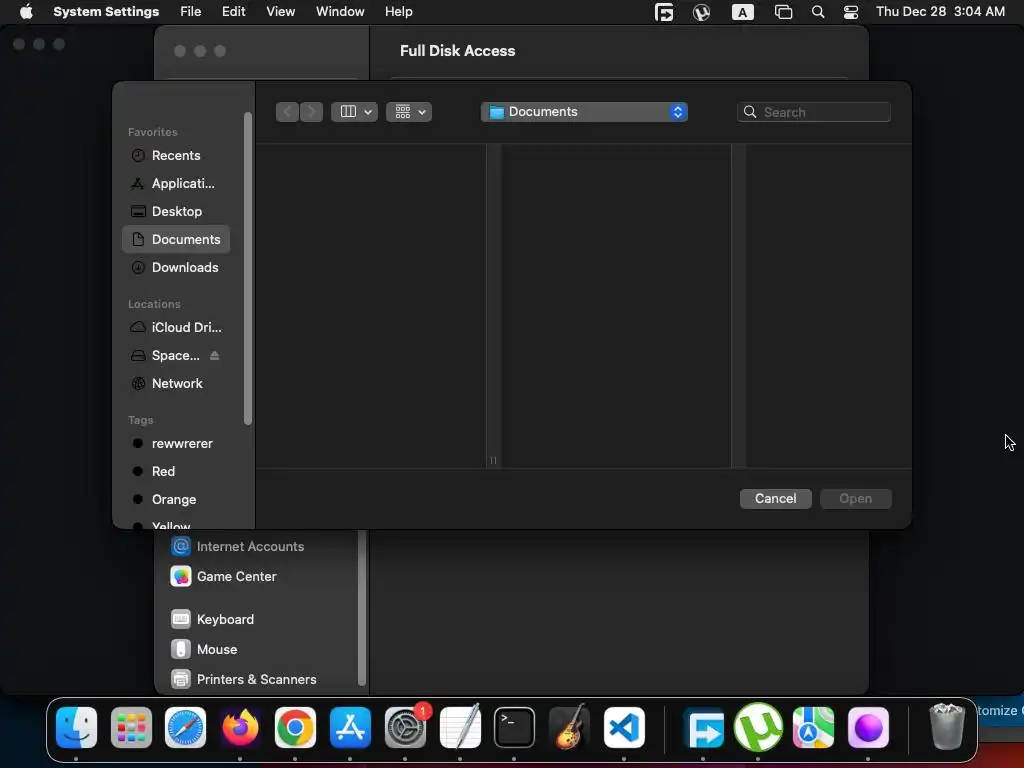Open the blue-white square menu bar icon
This screenshot has width=1024, height=768.
664,12
